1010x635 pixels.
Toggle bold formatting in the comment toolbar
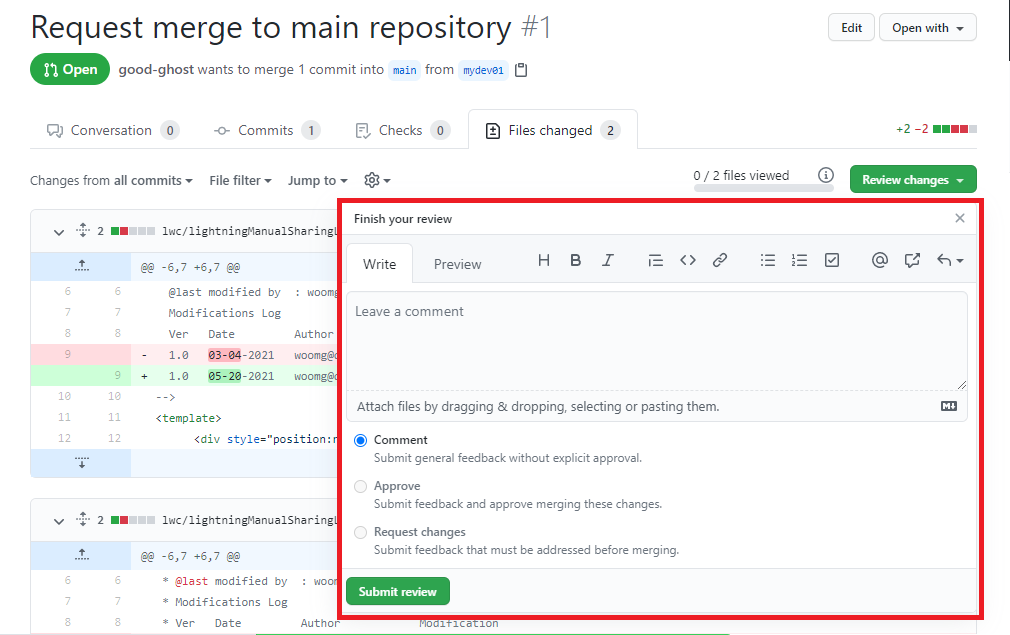pyautogui.click(x=575, y=260)
